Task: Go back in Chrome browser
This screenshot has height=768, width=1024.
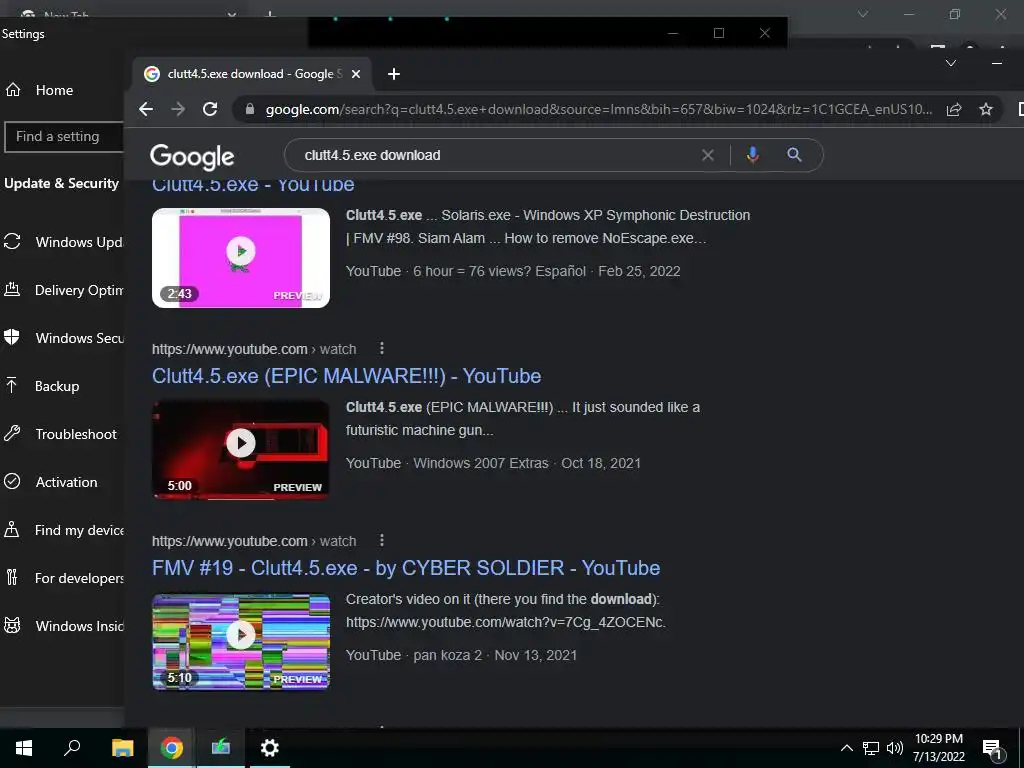Action: (146, 109)
